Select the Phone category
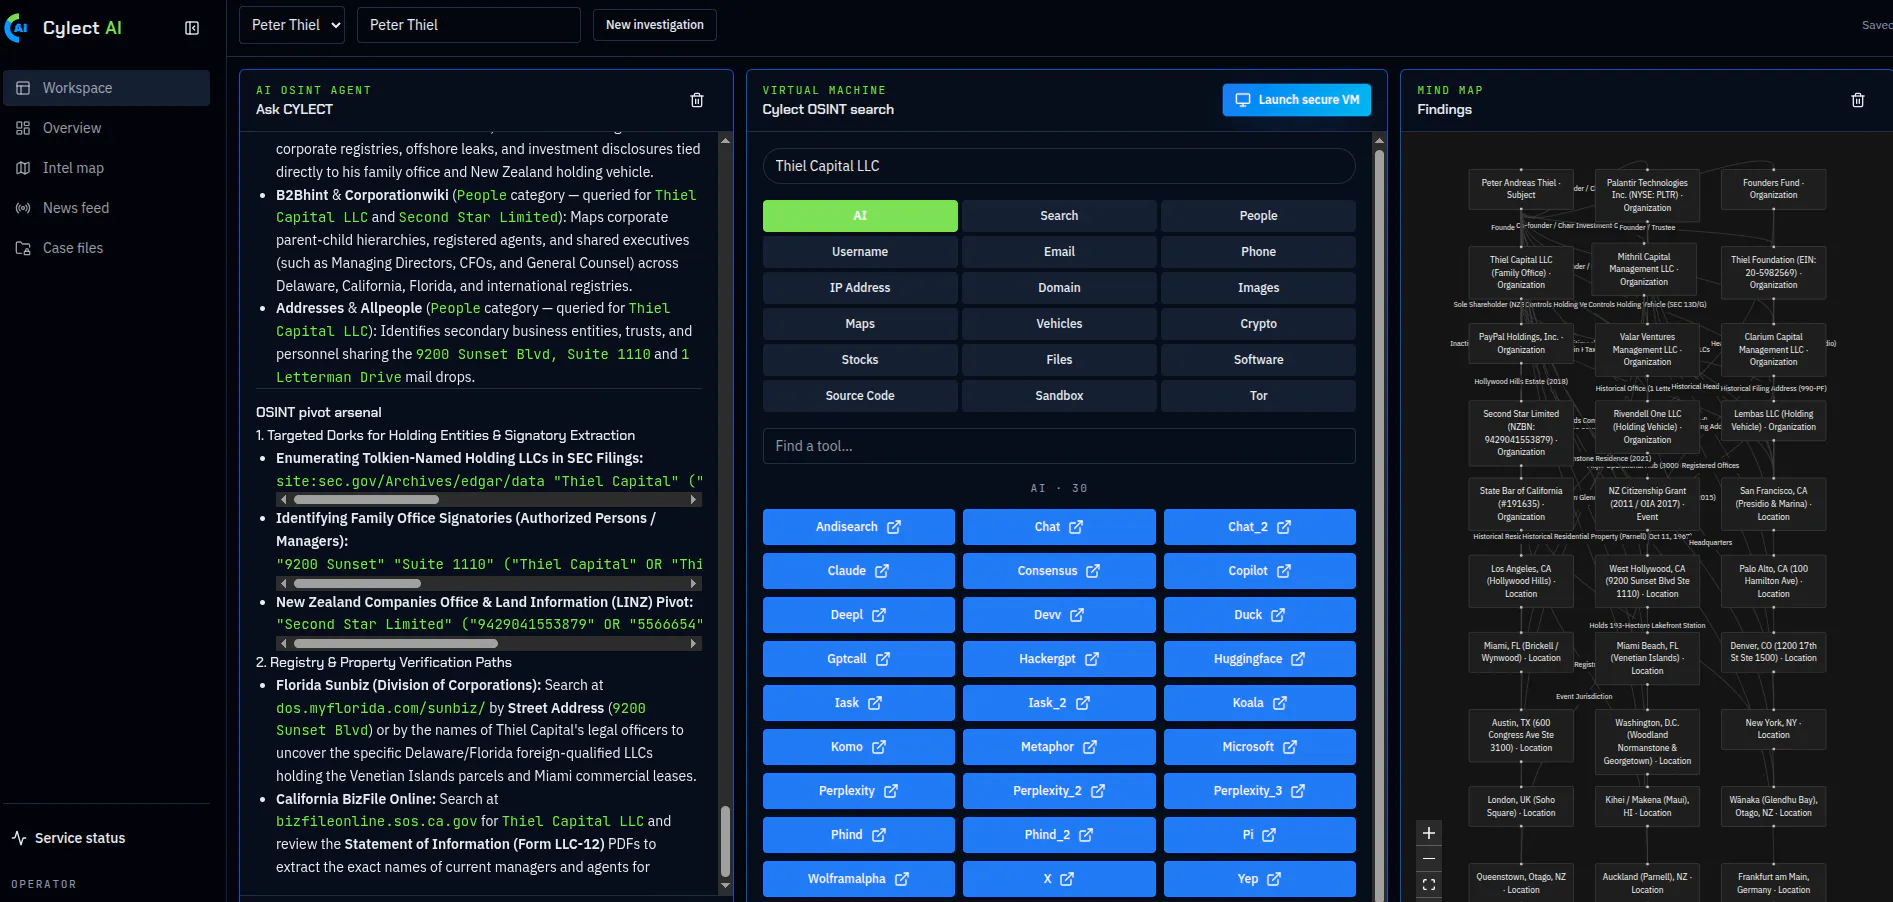Viewport: 1893px width, 902px height. pyautogui.click(x=1258, y=252)
